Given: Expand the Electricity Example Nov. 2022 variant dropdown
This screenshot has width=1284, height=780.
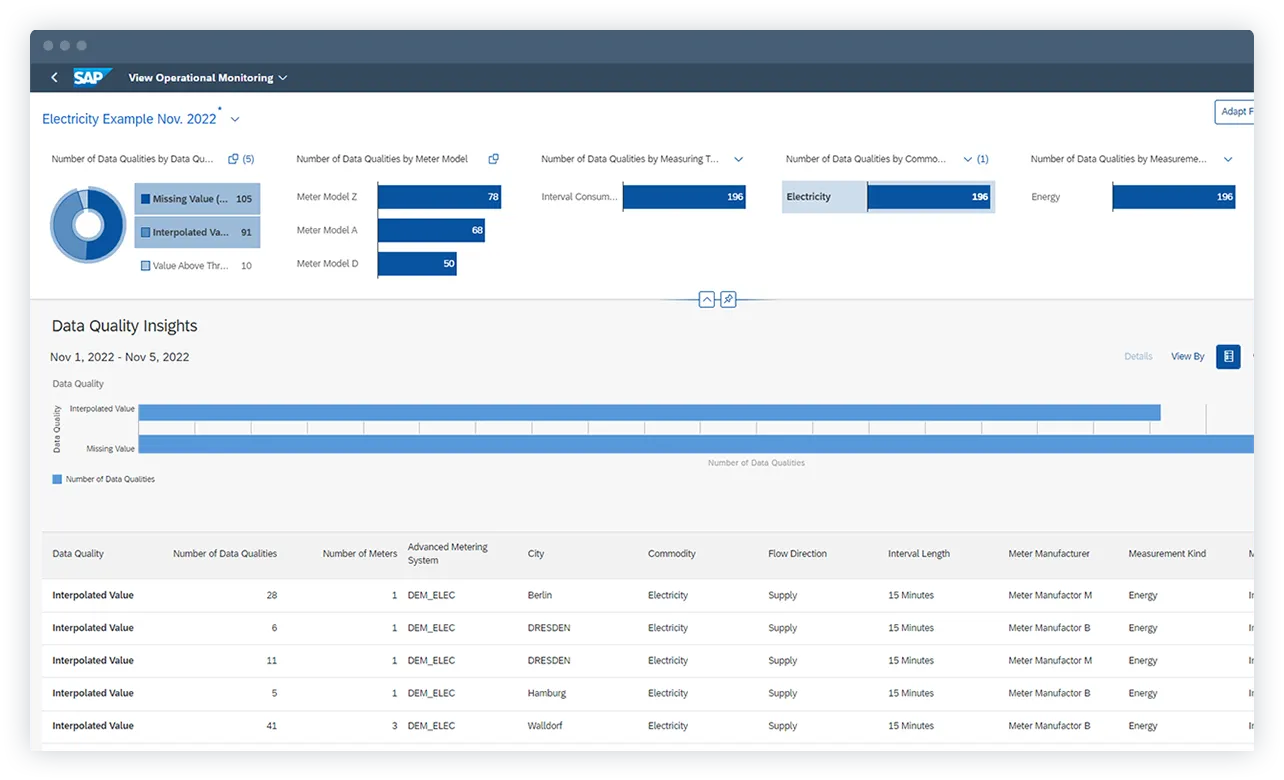Looking at the screenshot, I should 234,118.
